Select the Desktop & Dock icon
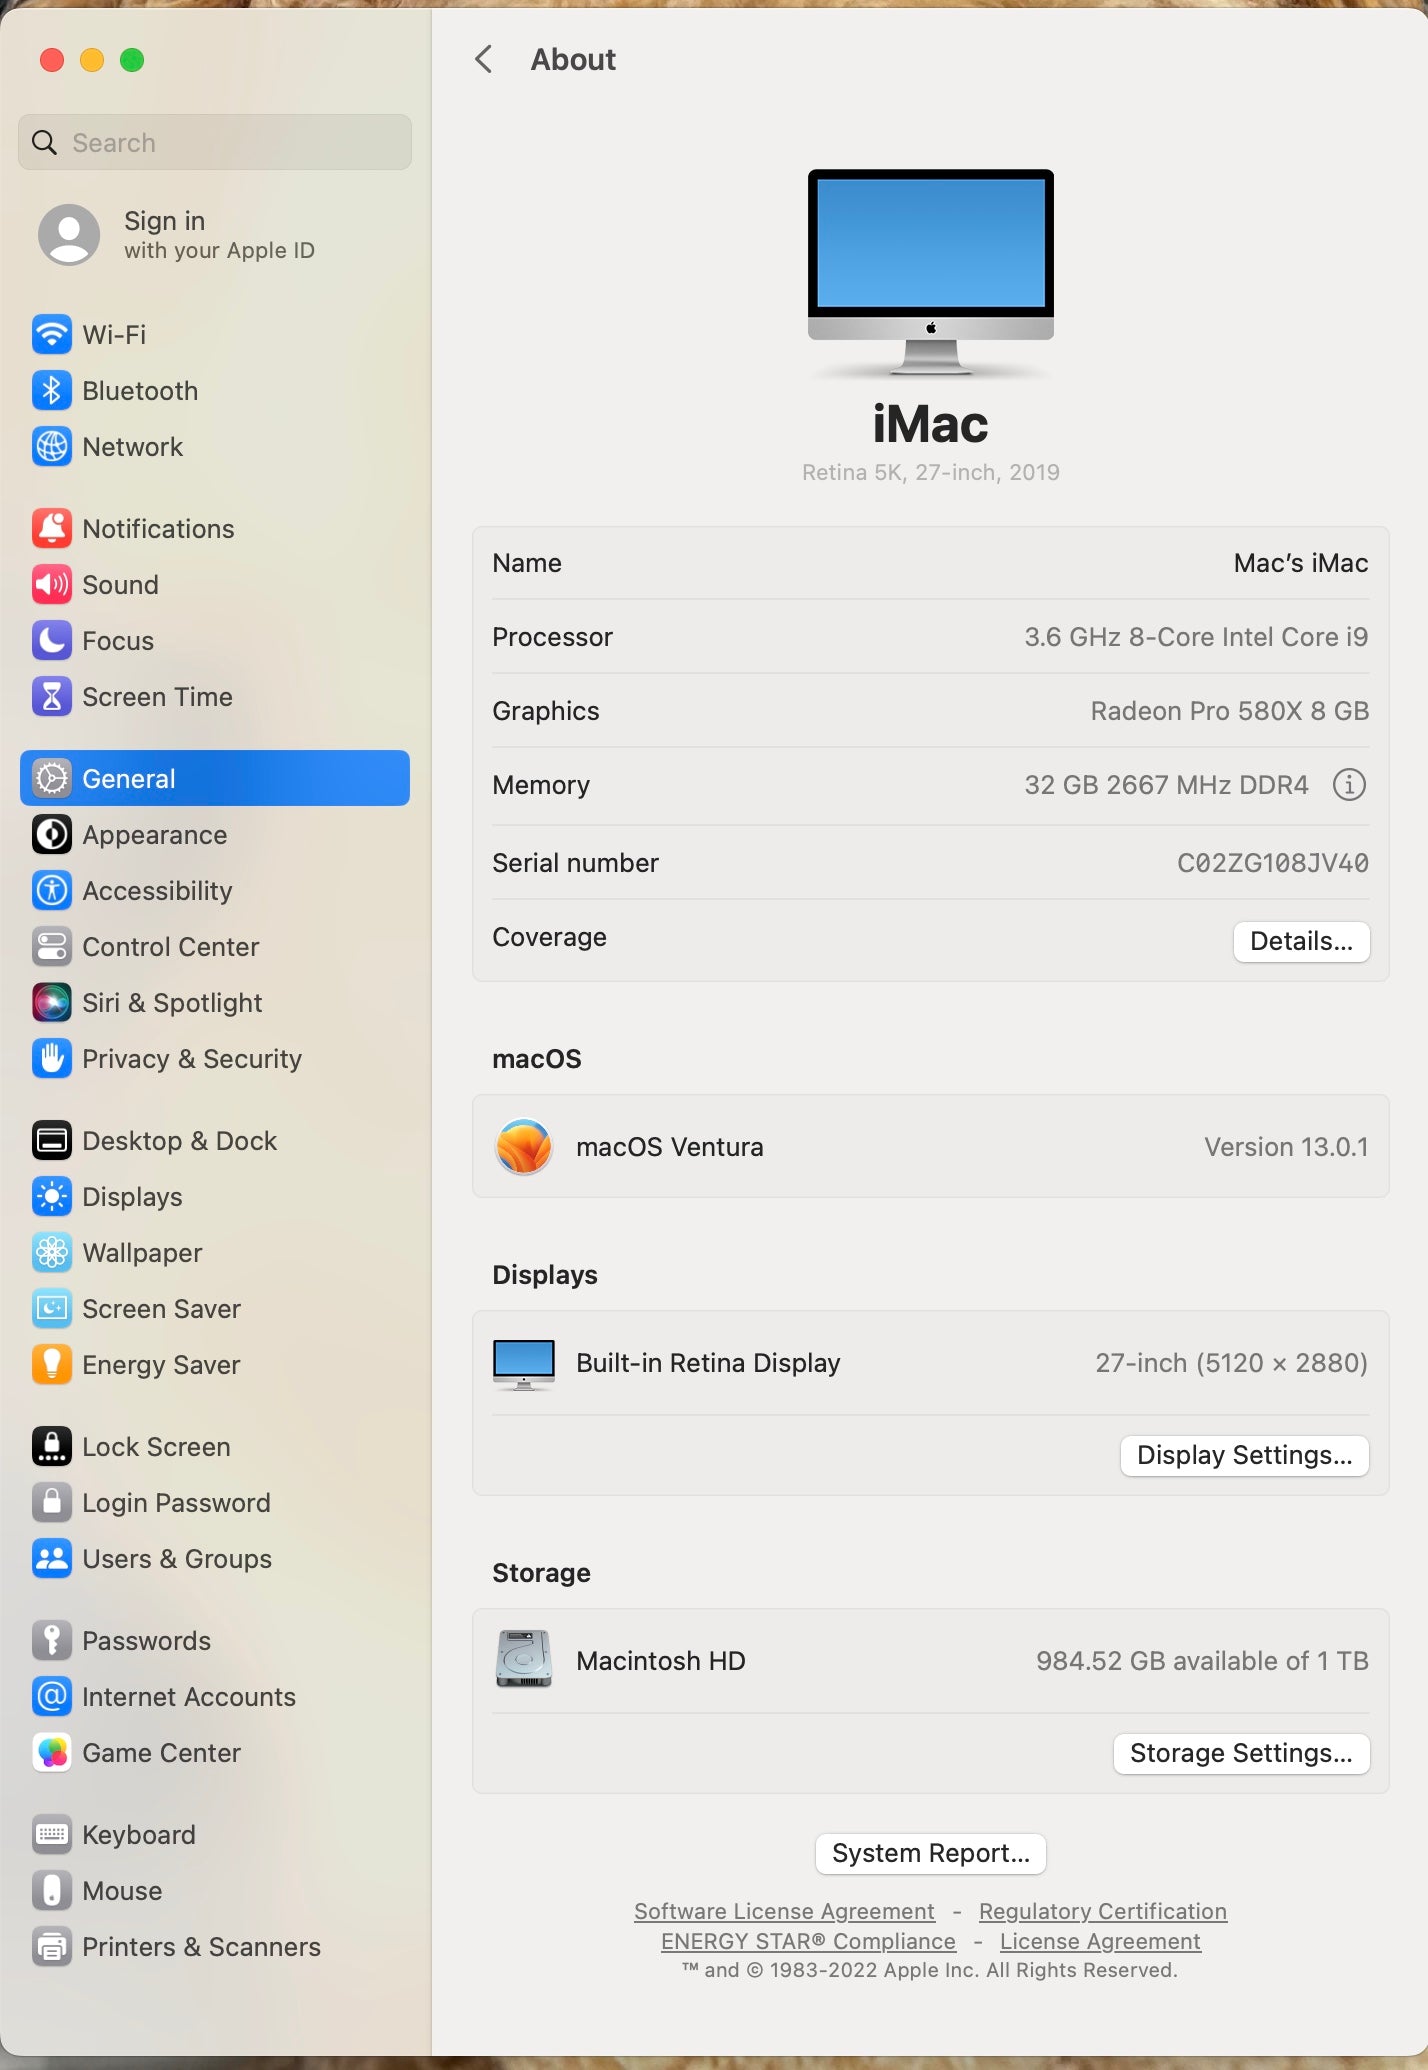The height and width of the screenshot is (2070, 1428). pos(52,1141)
